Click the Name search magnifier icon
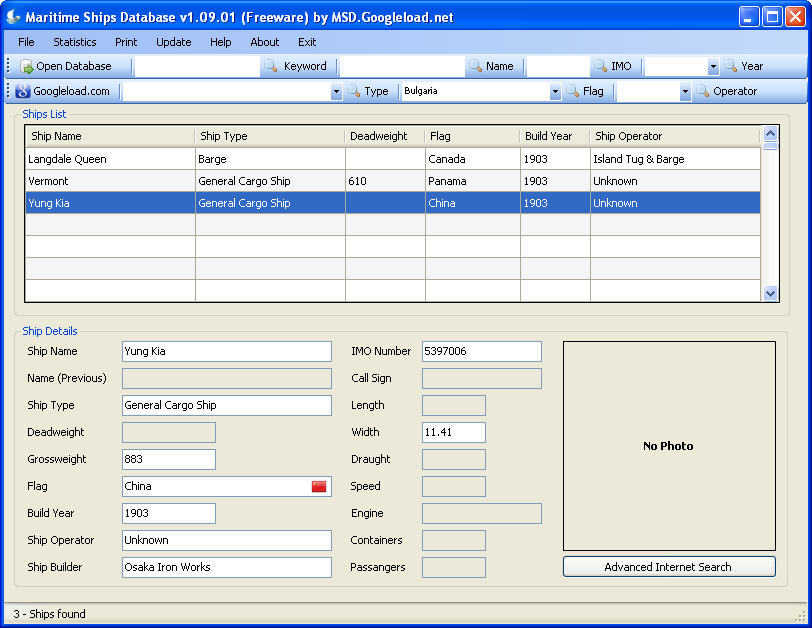The width and height of the screenshot is (812, 628). [x=475, y=66]
